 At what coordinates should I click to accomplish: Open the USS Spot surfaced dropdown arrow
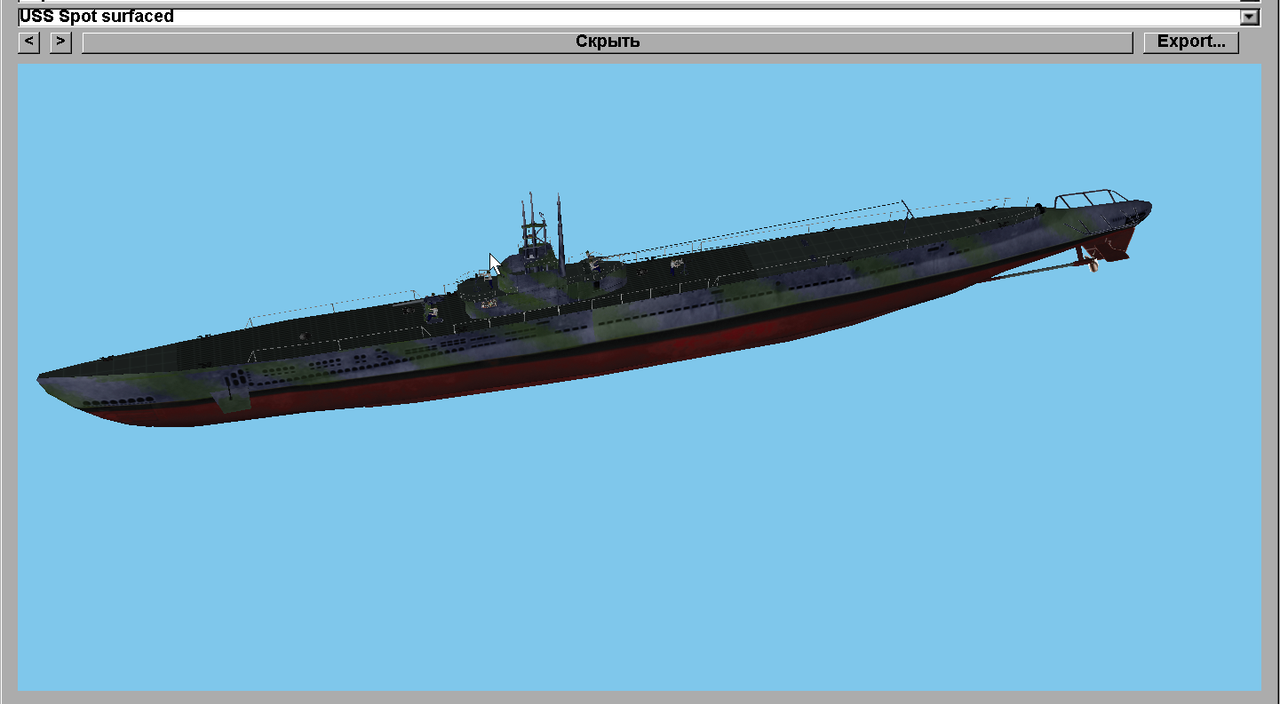pyautogui.click(x=1250, y=17)
